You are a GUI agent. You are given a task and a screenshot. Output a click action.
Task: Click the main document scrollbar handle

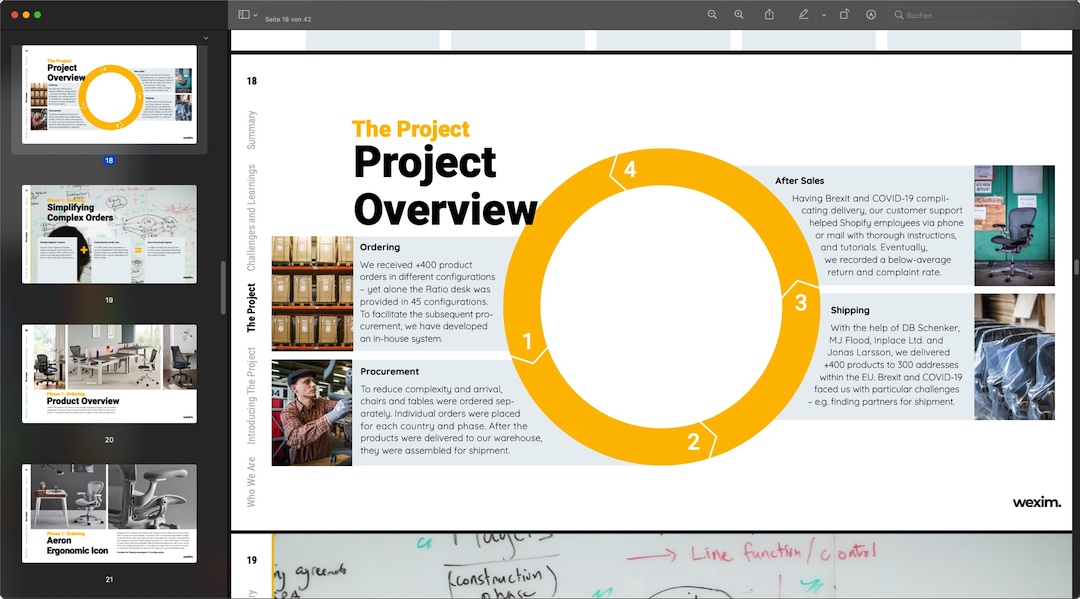pos(1076,267)
